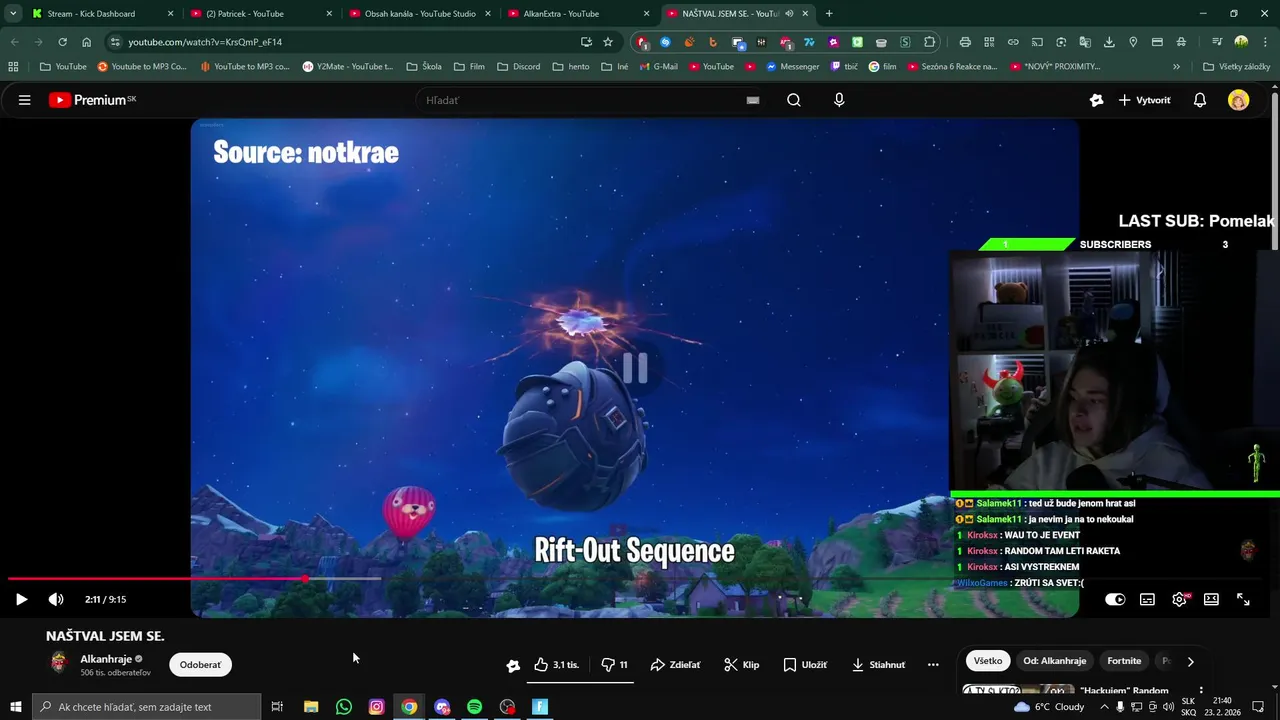The image size is (1280, 720).
Task: Open the G-Mail bookmark
Action: (x=657, y=67)
